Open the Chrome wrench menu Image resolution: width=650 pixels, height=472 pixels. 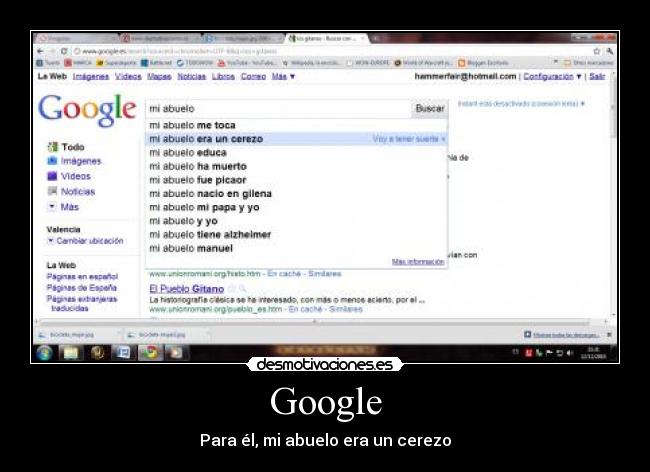[x=609, y=51]
